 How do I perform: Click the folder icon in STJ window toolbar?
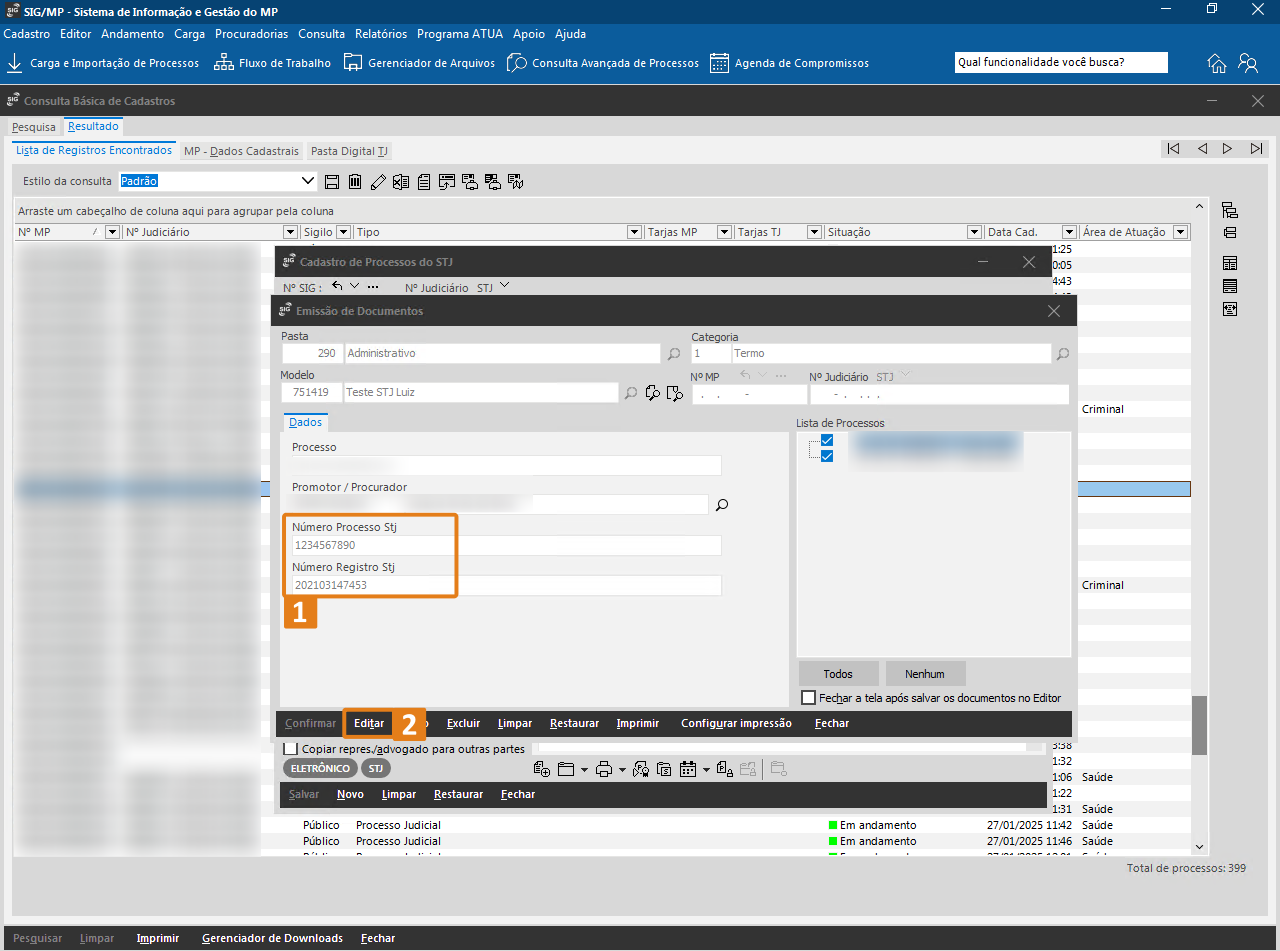566,769
